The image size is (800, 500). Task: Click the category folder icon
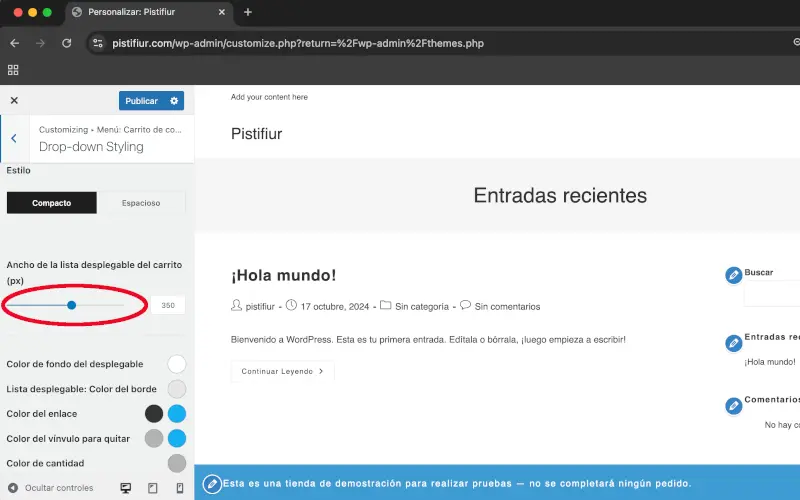click(386, 305)
